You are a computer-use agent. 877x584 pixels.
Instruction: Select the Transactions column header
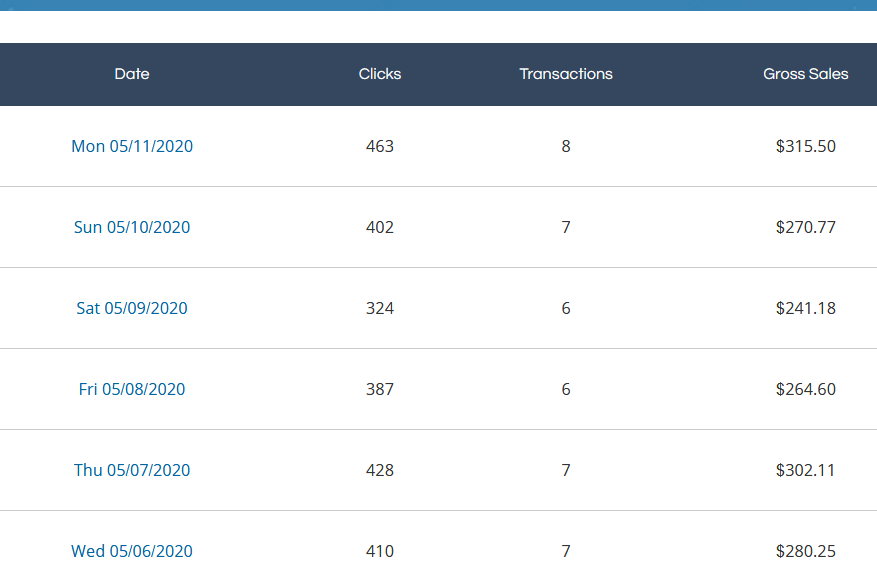click(x=566, y=74)
